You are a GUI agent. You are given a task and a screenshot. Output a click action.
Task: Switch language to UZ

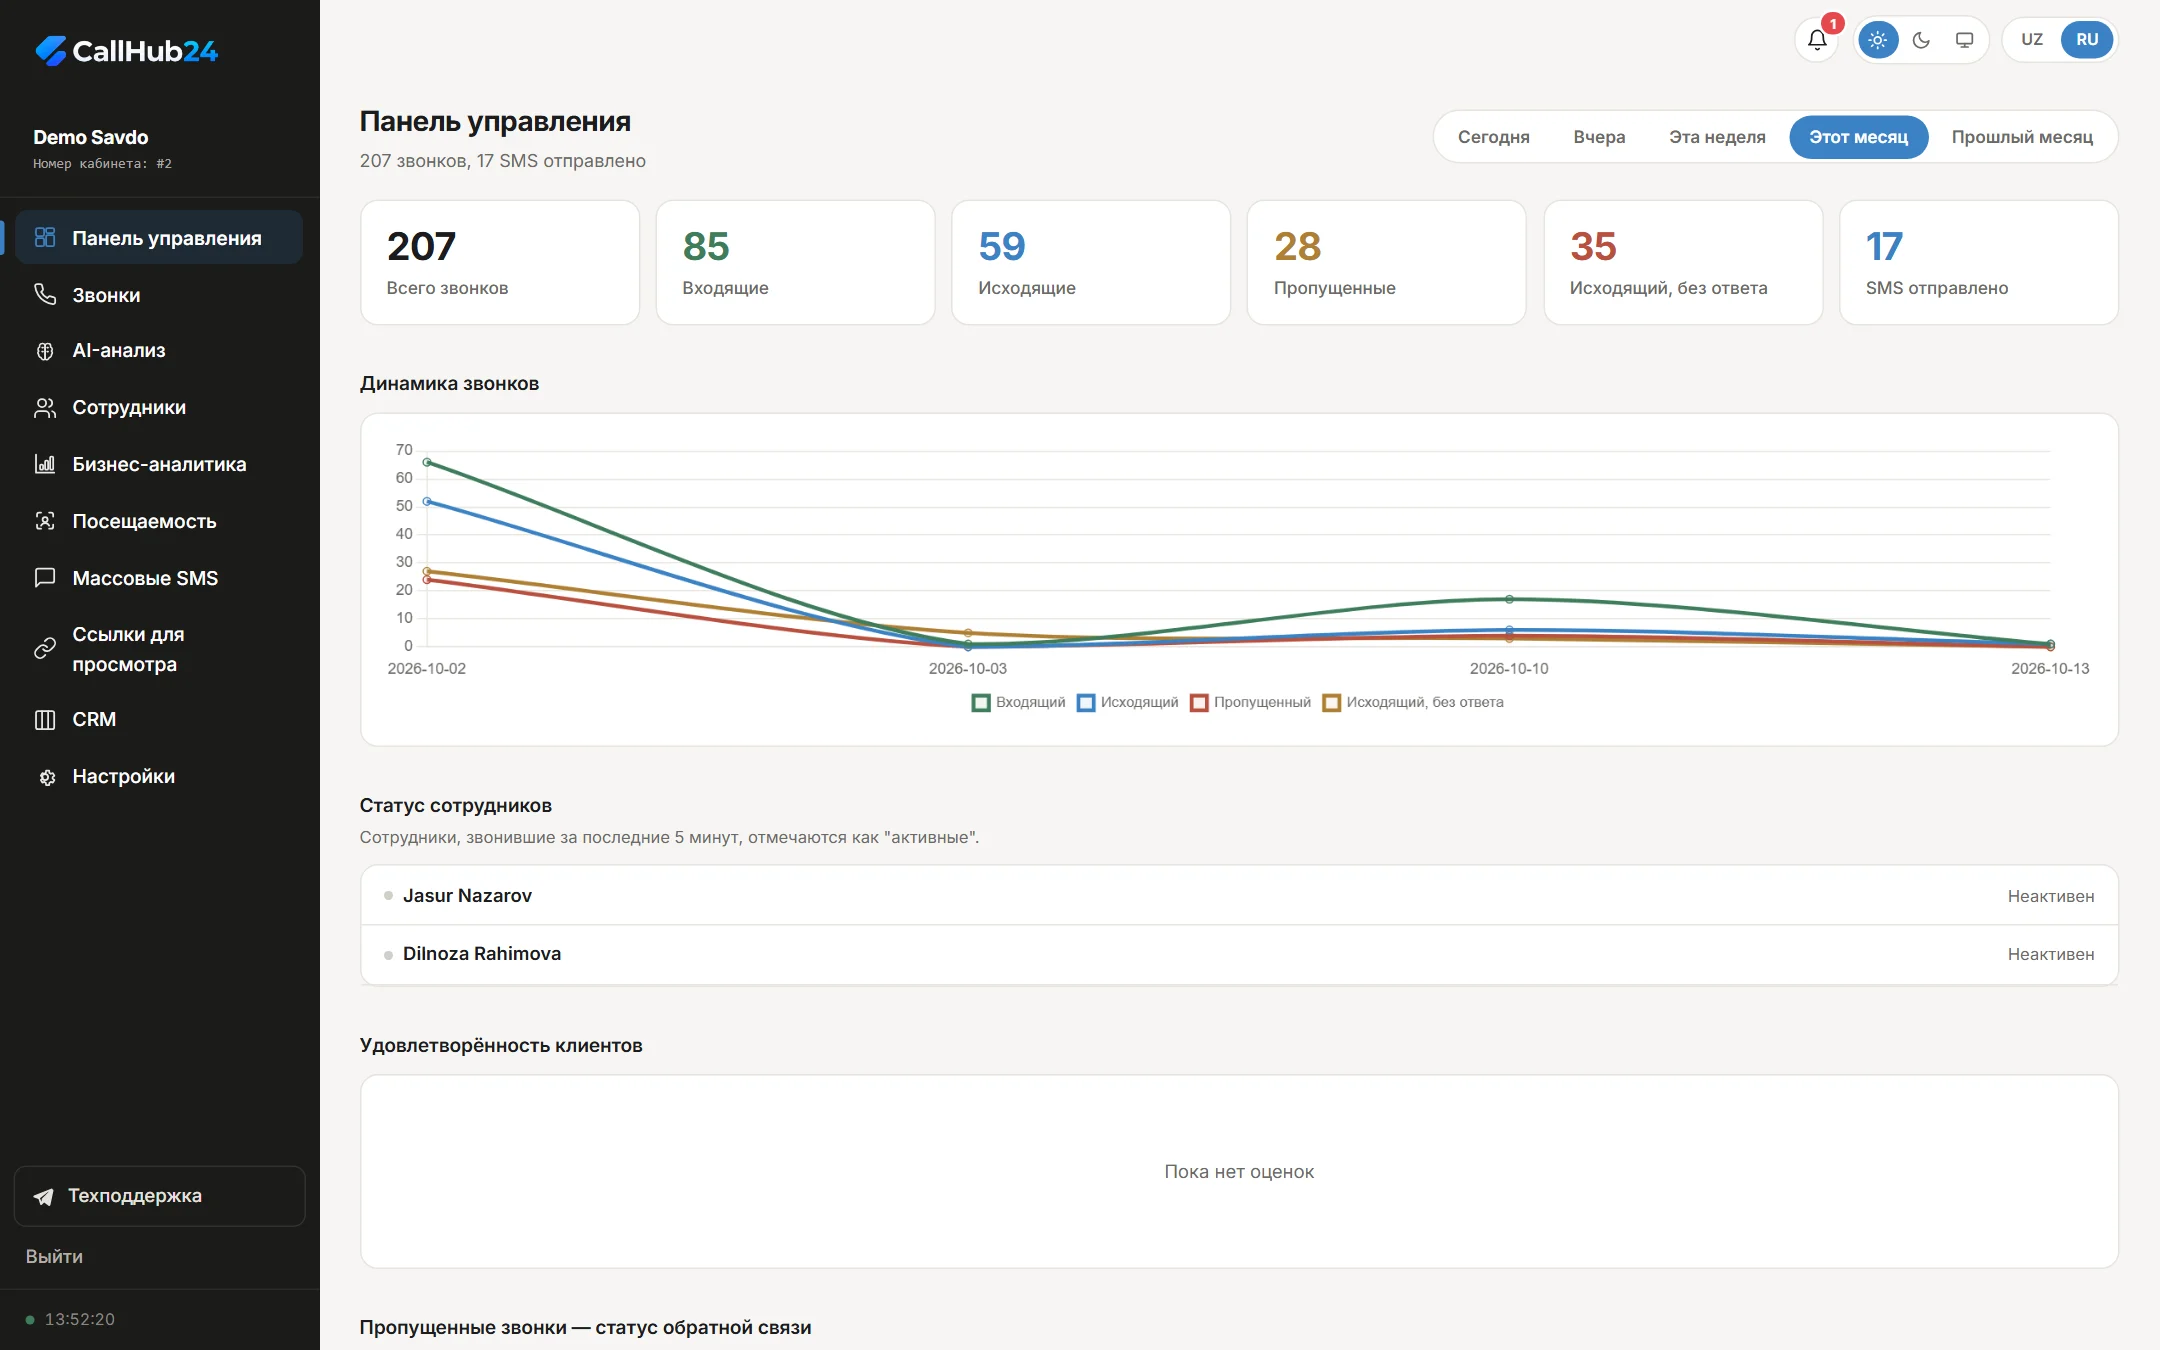tap(2031, 40)
